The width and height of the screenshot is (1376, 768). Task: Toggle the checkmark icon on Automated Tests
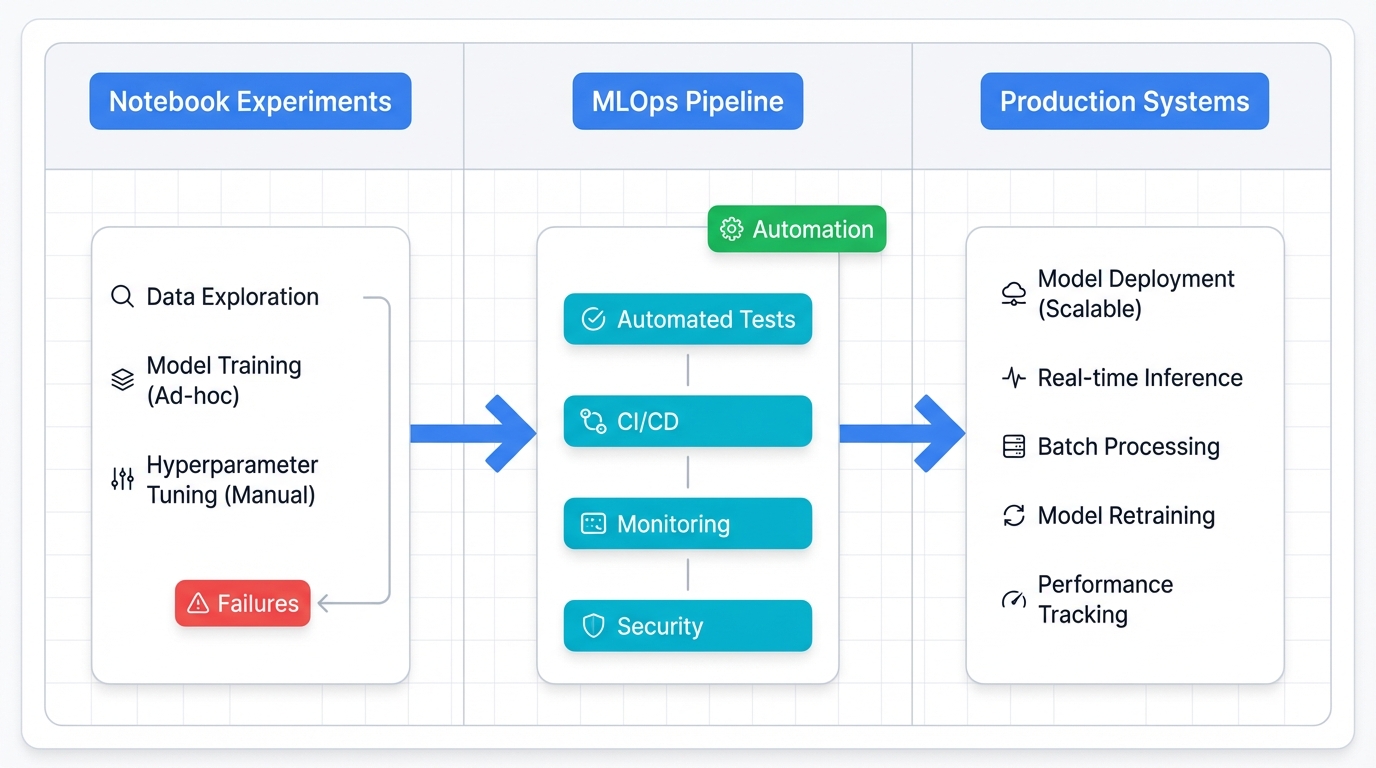point(592,319)
